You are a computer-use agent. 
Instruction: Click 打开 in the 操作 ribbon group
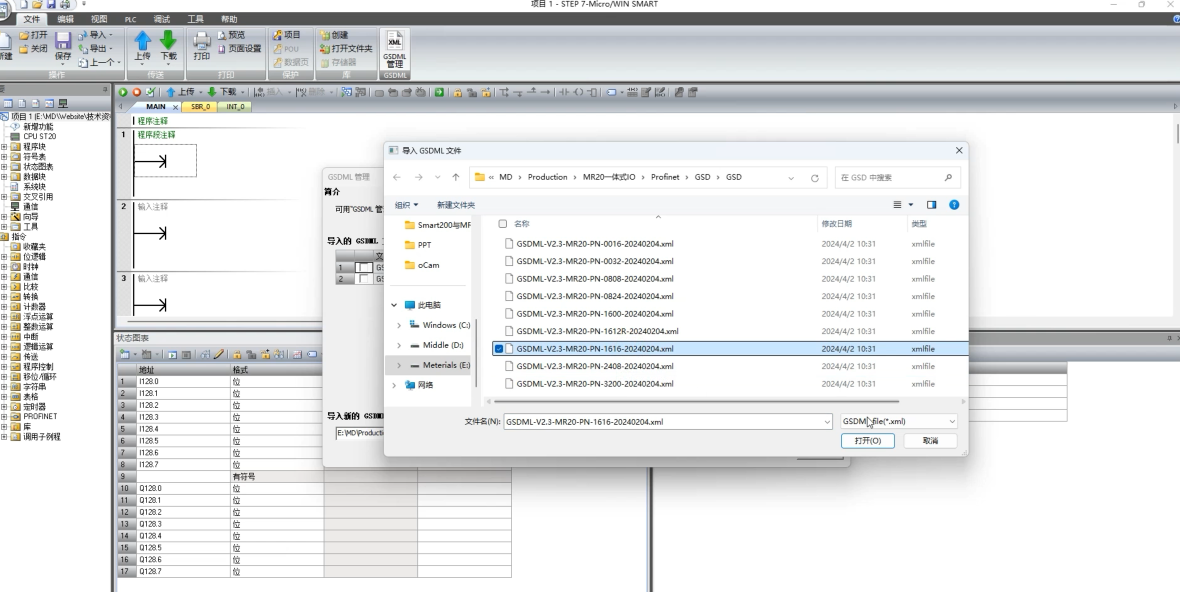[33, 35]
